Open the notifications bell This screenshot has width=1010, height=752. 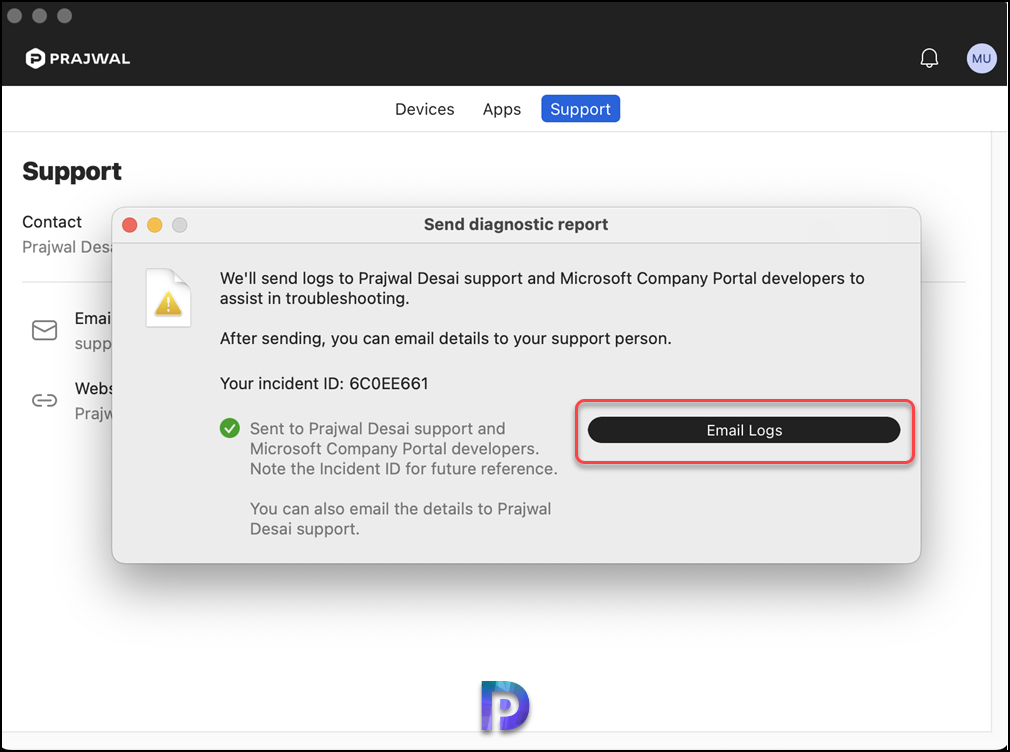[x=929, y=59]
